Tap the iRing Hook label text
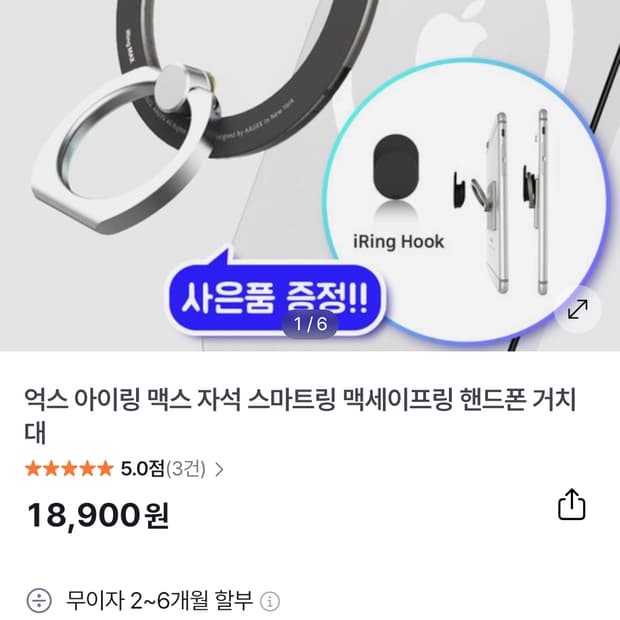620x620 pixels. click(398, 242)
